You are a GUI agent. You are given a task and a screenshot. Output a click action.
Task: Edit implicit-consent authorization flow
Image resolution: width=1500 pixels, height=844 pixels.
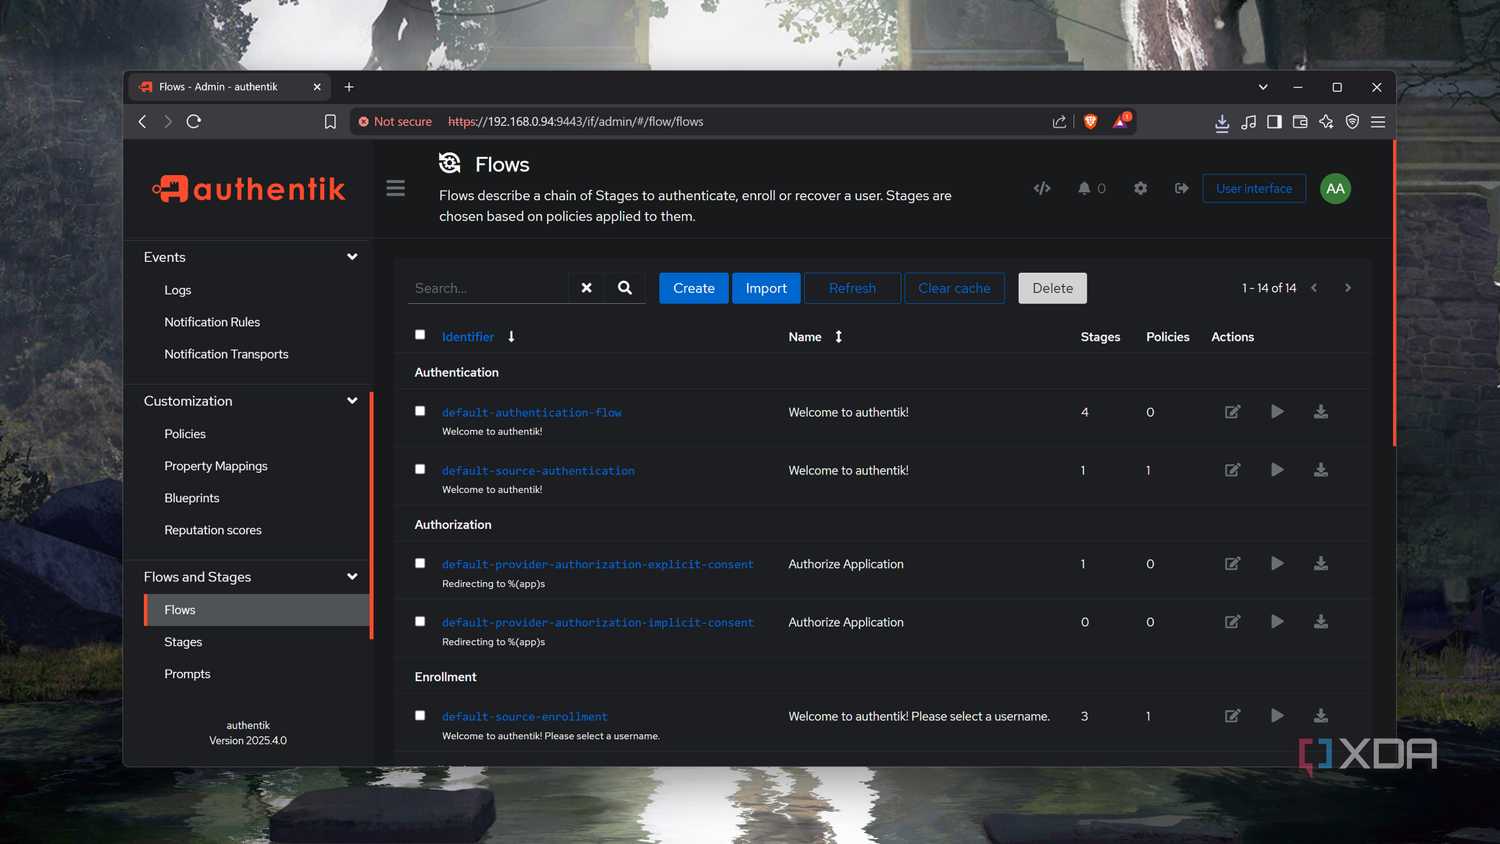point(1232,622)
